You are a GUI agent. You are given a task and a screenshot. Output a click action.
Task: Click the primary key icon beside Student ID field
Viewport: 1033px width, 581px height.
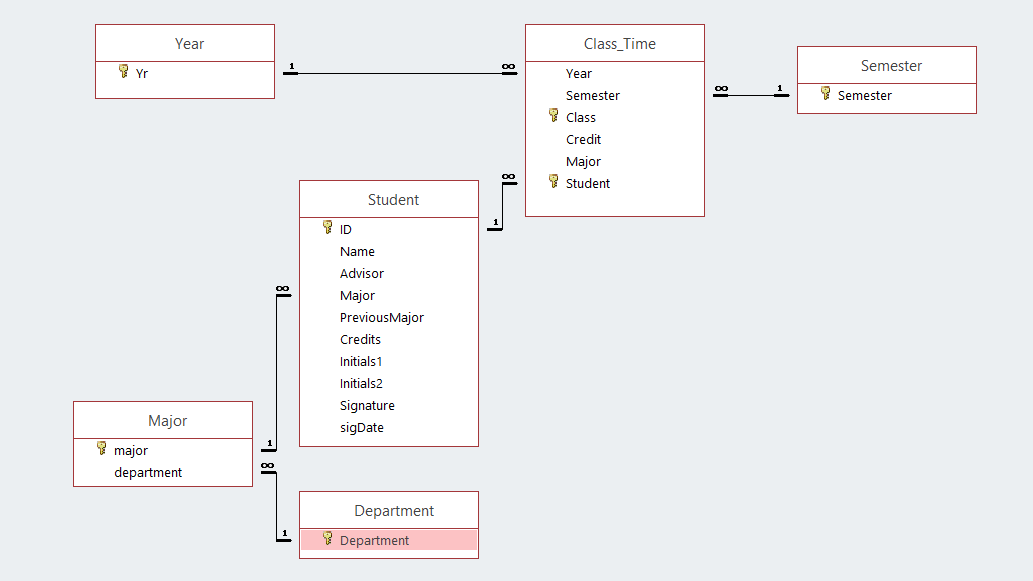328,228
